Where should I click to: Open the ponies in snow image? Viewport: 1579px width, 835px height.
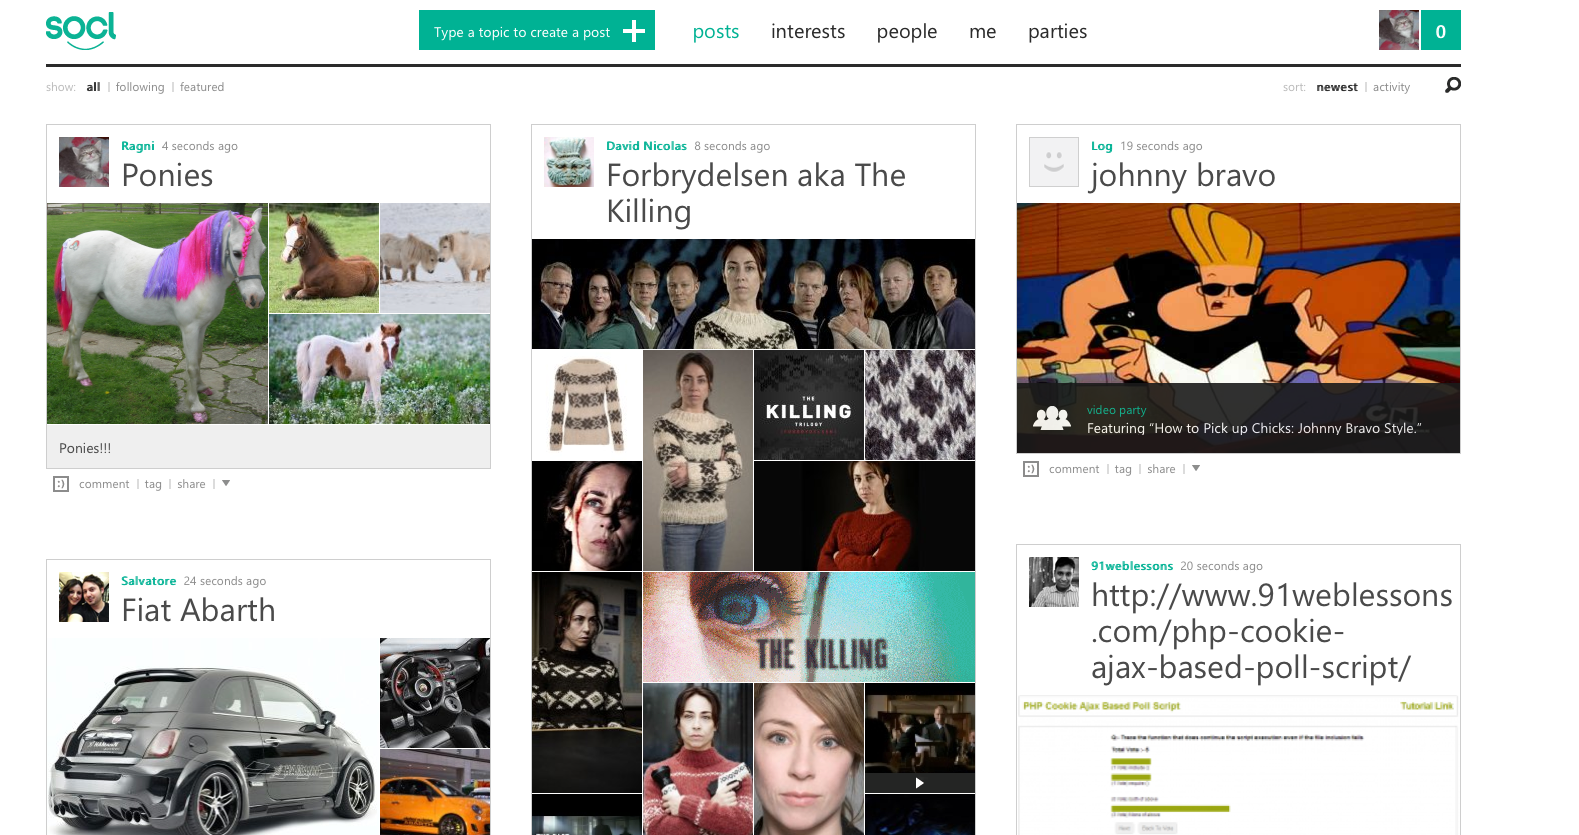[x=435, y=258]
